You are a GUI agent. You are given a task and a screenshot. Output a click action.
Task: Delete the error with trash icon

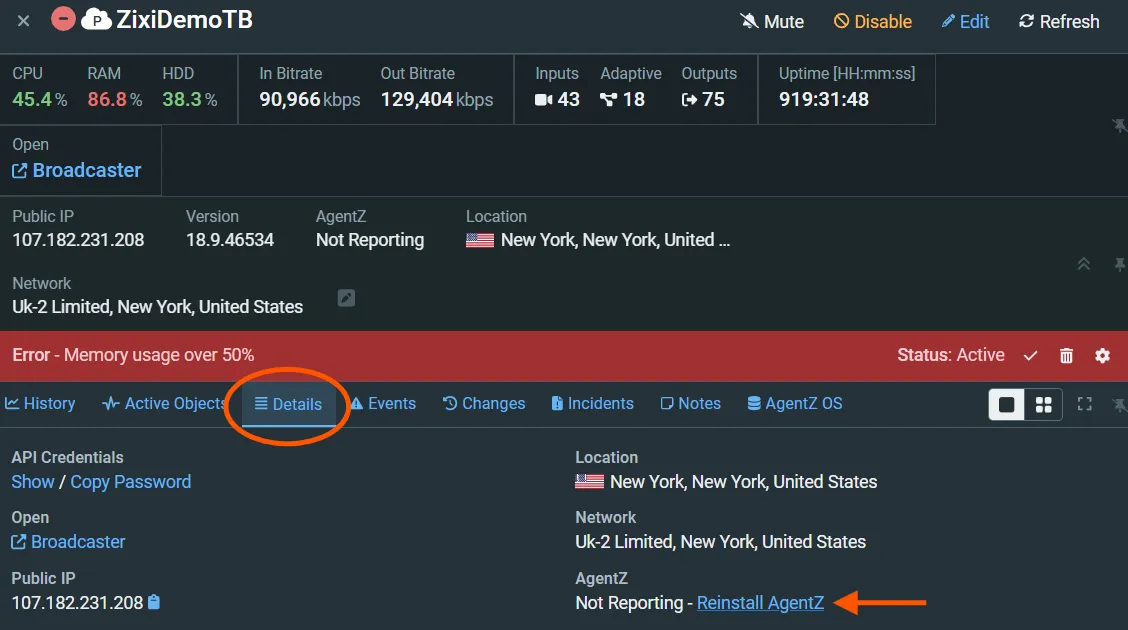[1066, 355]
